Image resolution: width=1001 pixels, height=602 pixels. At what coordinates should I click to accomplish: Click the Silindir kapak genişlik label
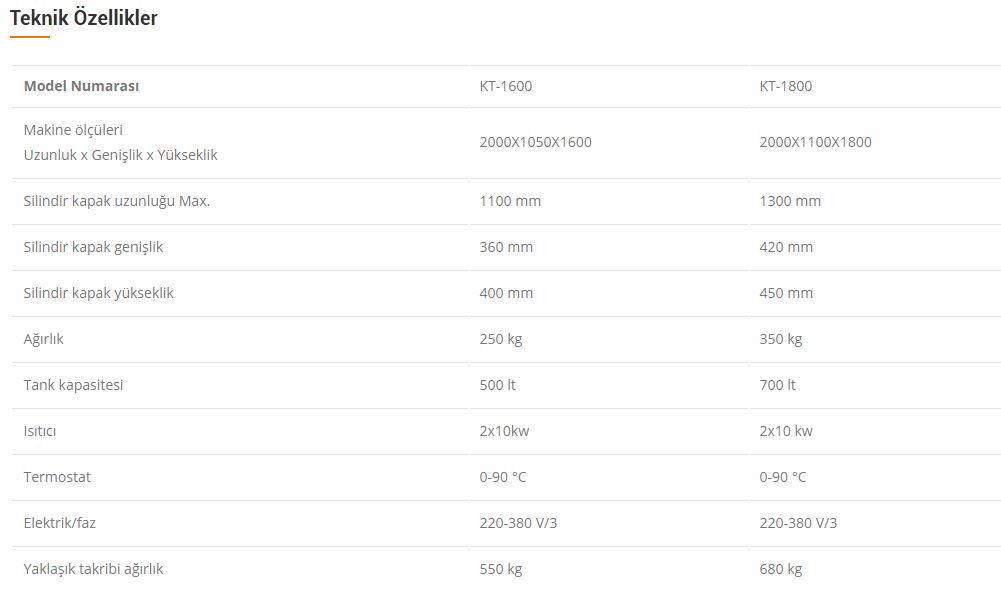tap(93, 247)
